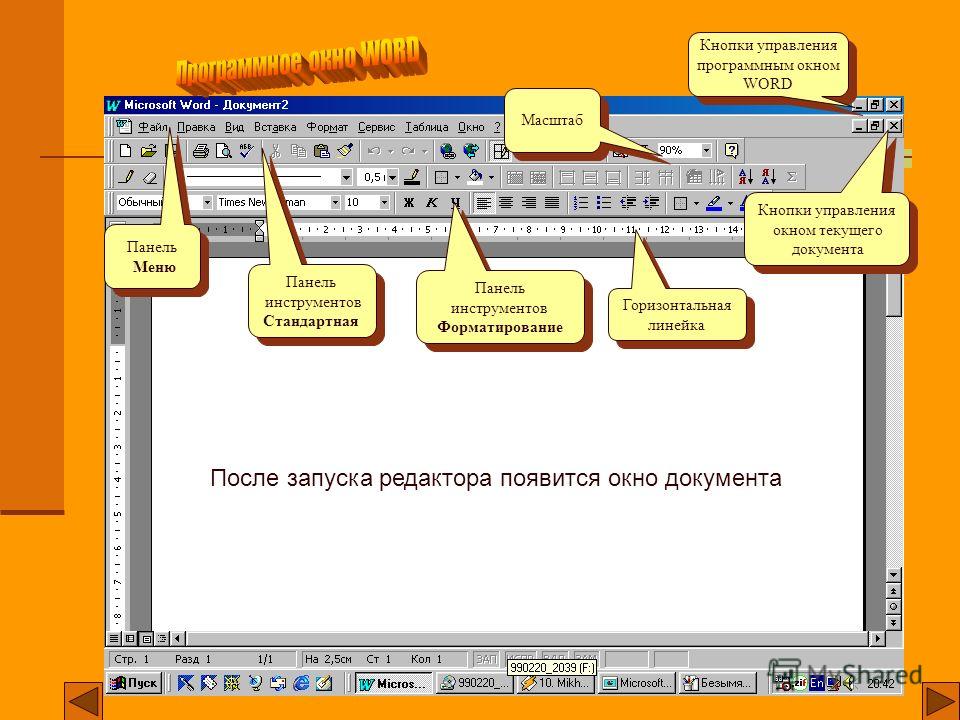This screenshot has height=720, width=960.
Task: Open the 0,5 line weight dropdown
Action: [x=392, y=178]
